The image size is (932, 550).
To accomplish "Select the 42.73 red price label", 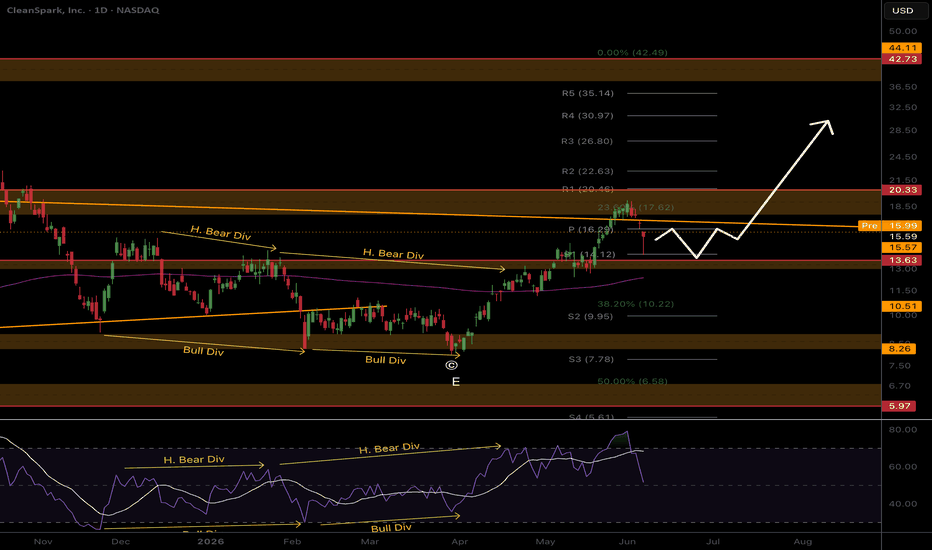I will coord(902,59).
